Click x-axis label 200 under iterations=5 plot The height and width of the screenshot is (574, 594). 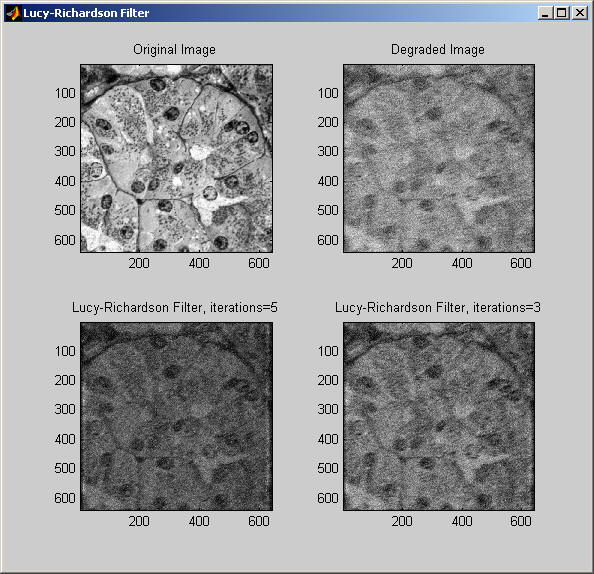point(139,521)
